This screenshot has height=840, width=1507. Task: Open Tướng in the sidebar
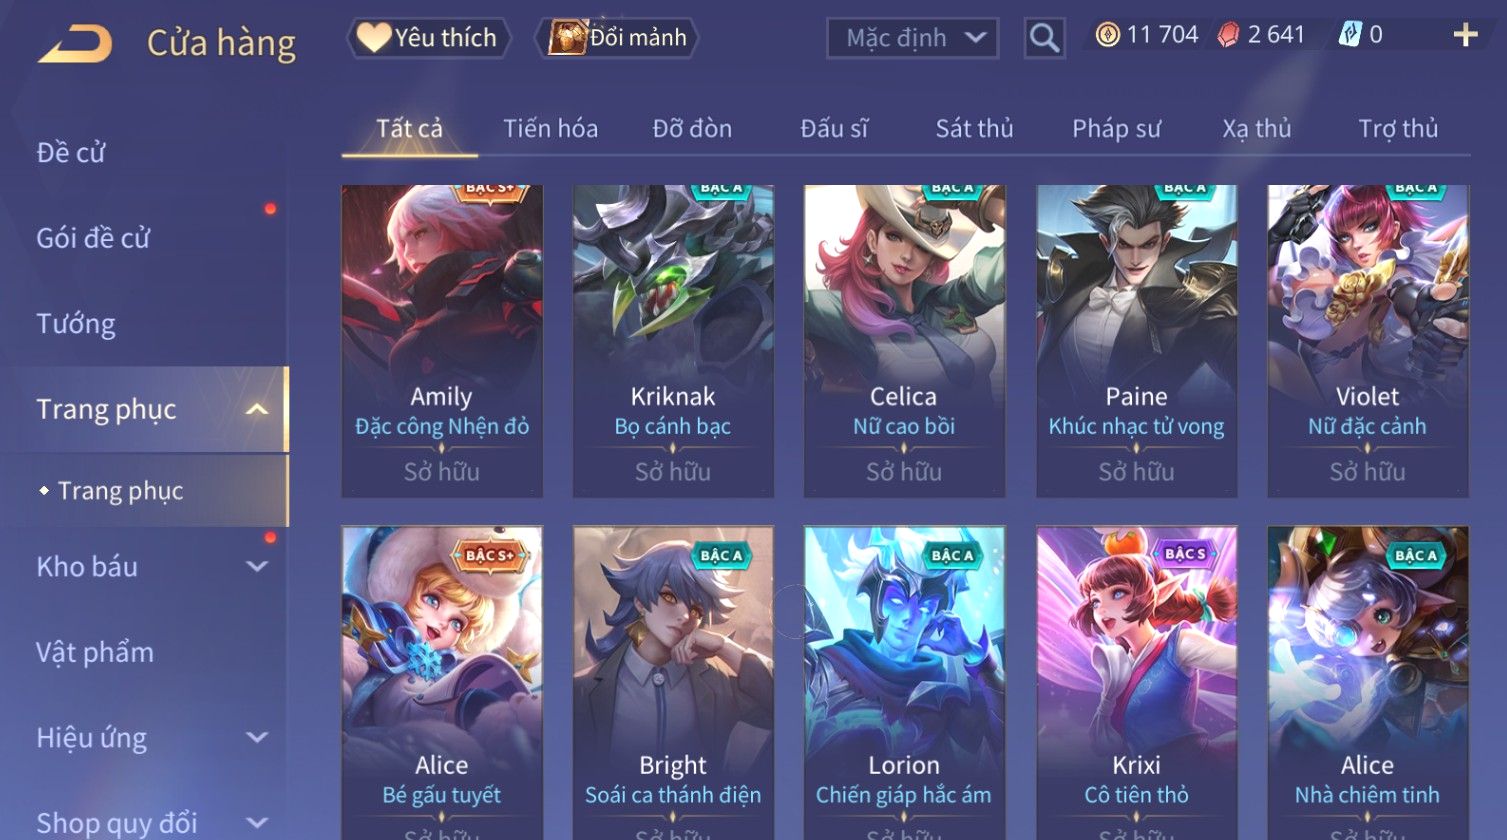(x=76, y=324)
